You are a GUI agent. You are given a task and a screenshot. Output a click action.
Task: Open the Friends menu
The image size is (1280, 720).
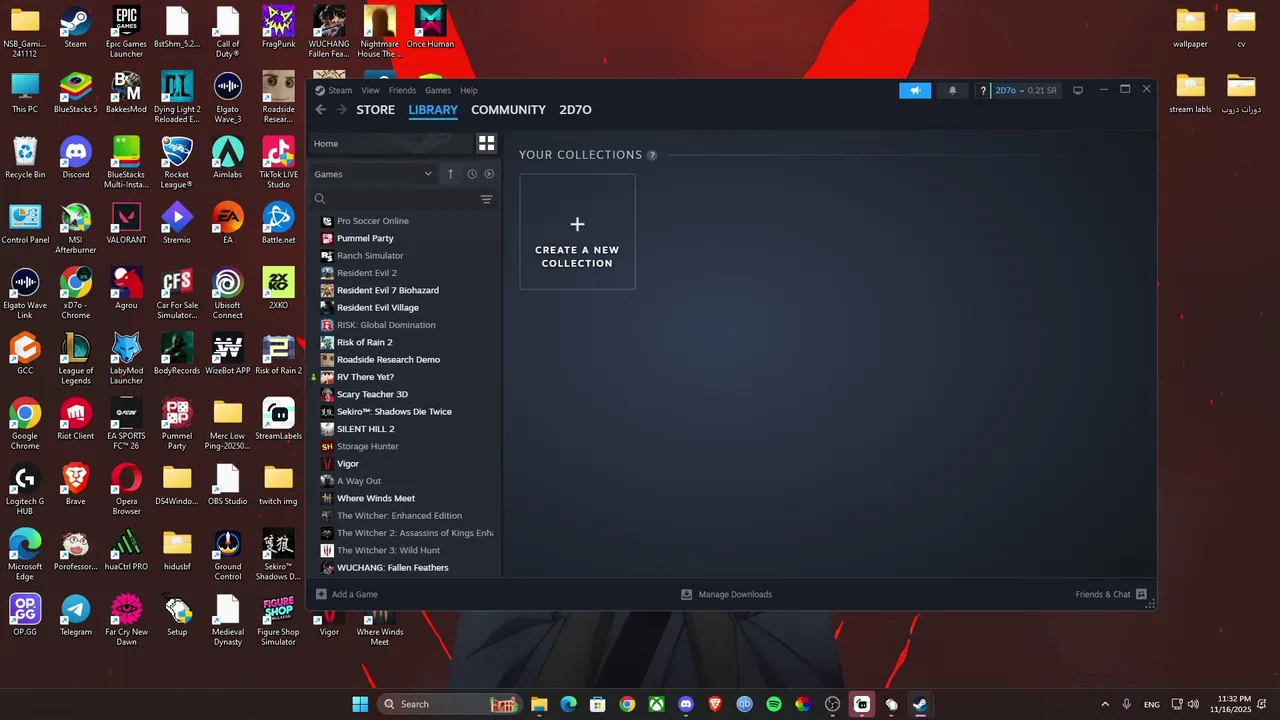(x=402, y=90)
